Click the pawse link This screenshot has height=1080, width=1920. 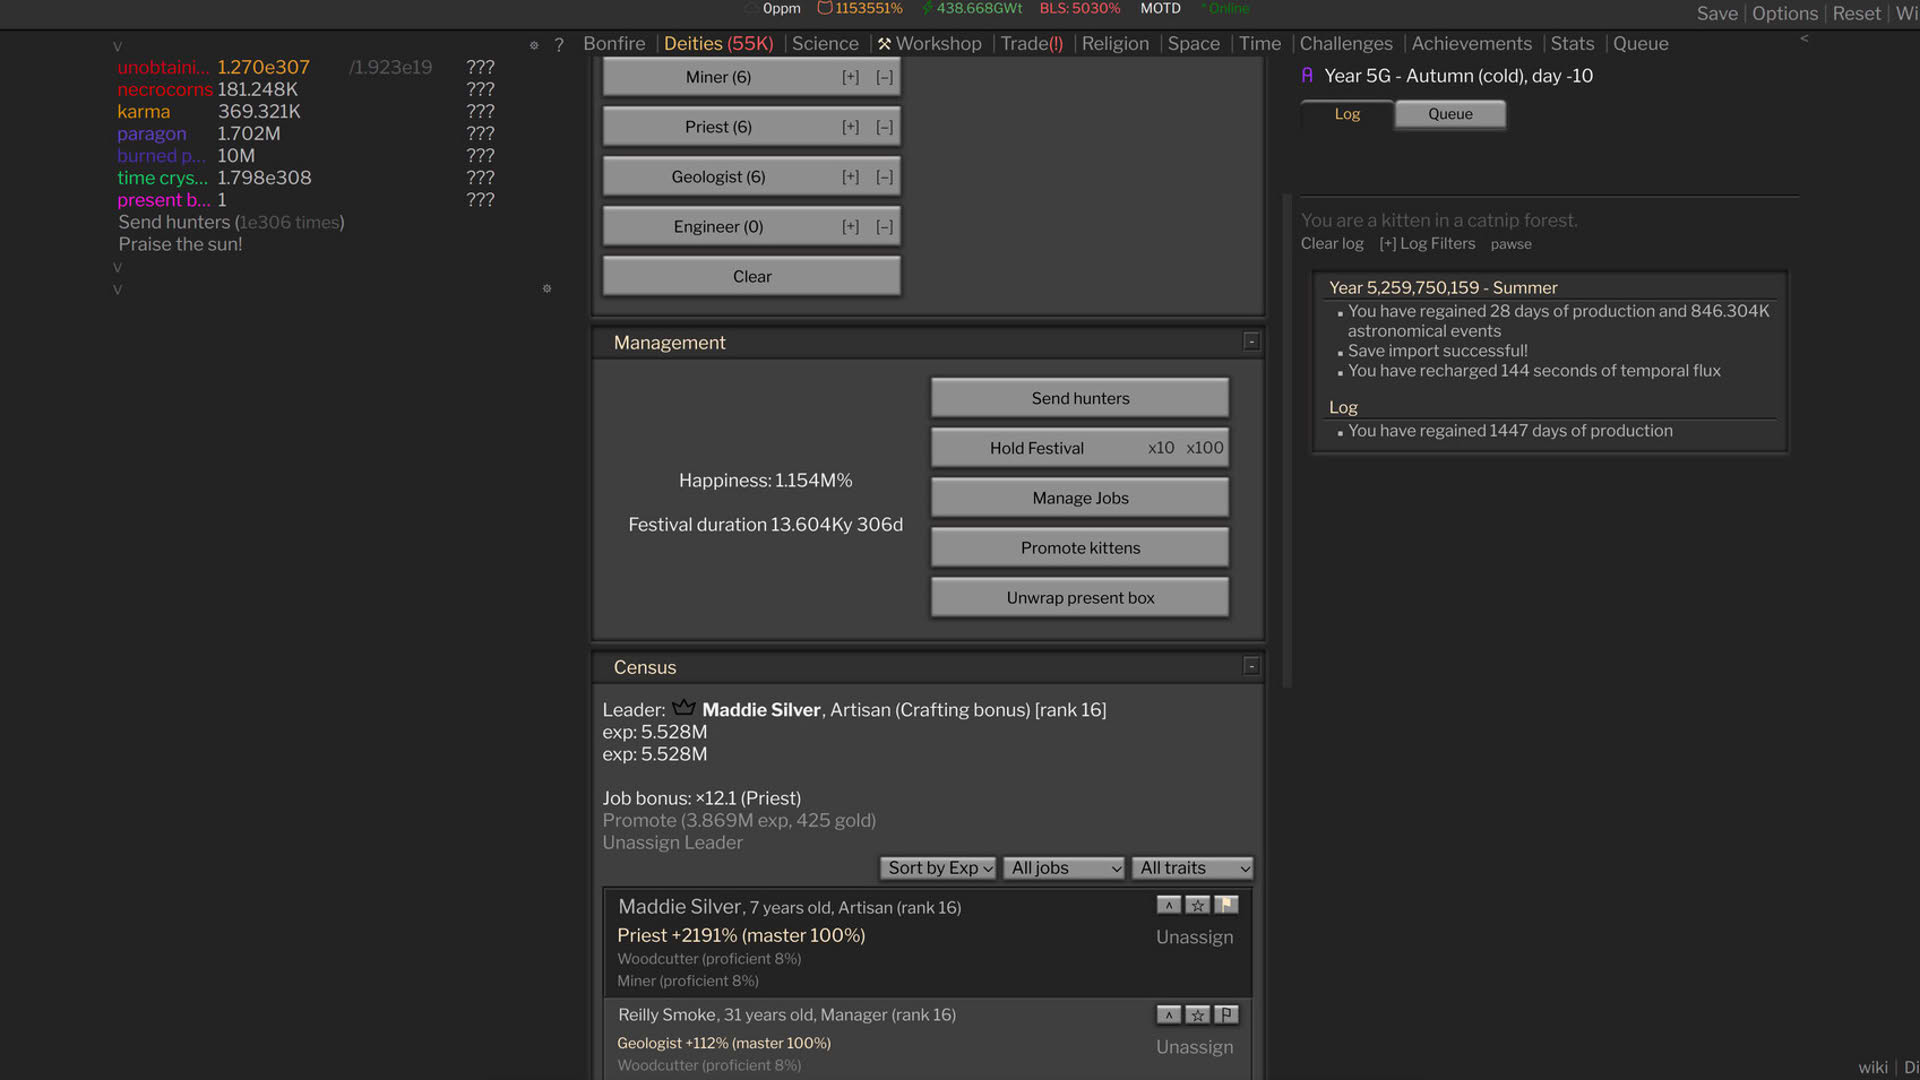click(x=1511, y=244)
